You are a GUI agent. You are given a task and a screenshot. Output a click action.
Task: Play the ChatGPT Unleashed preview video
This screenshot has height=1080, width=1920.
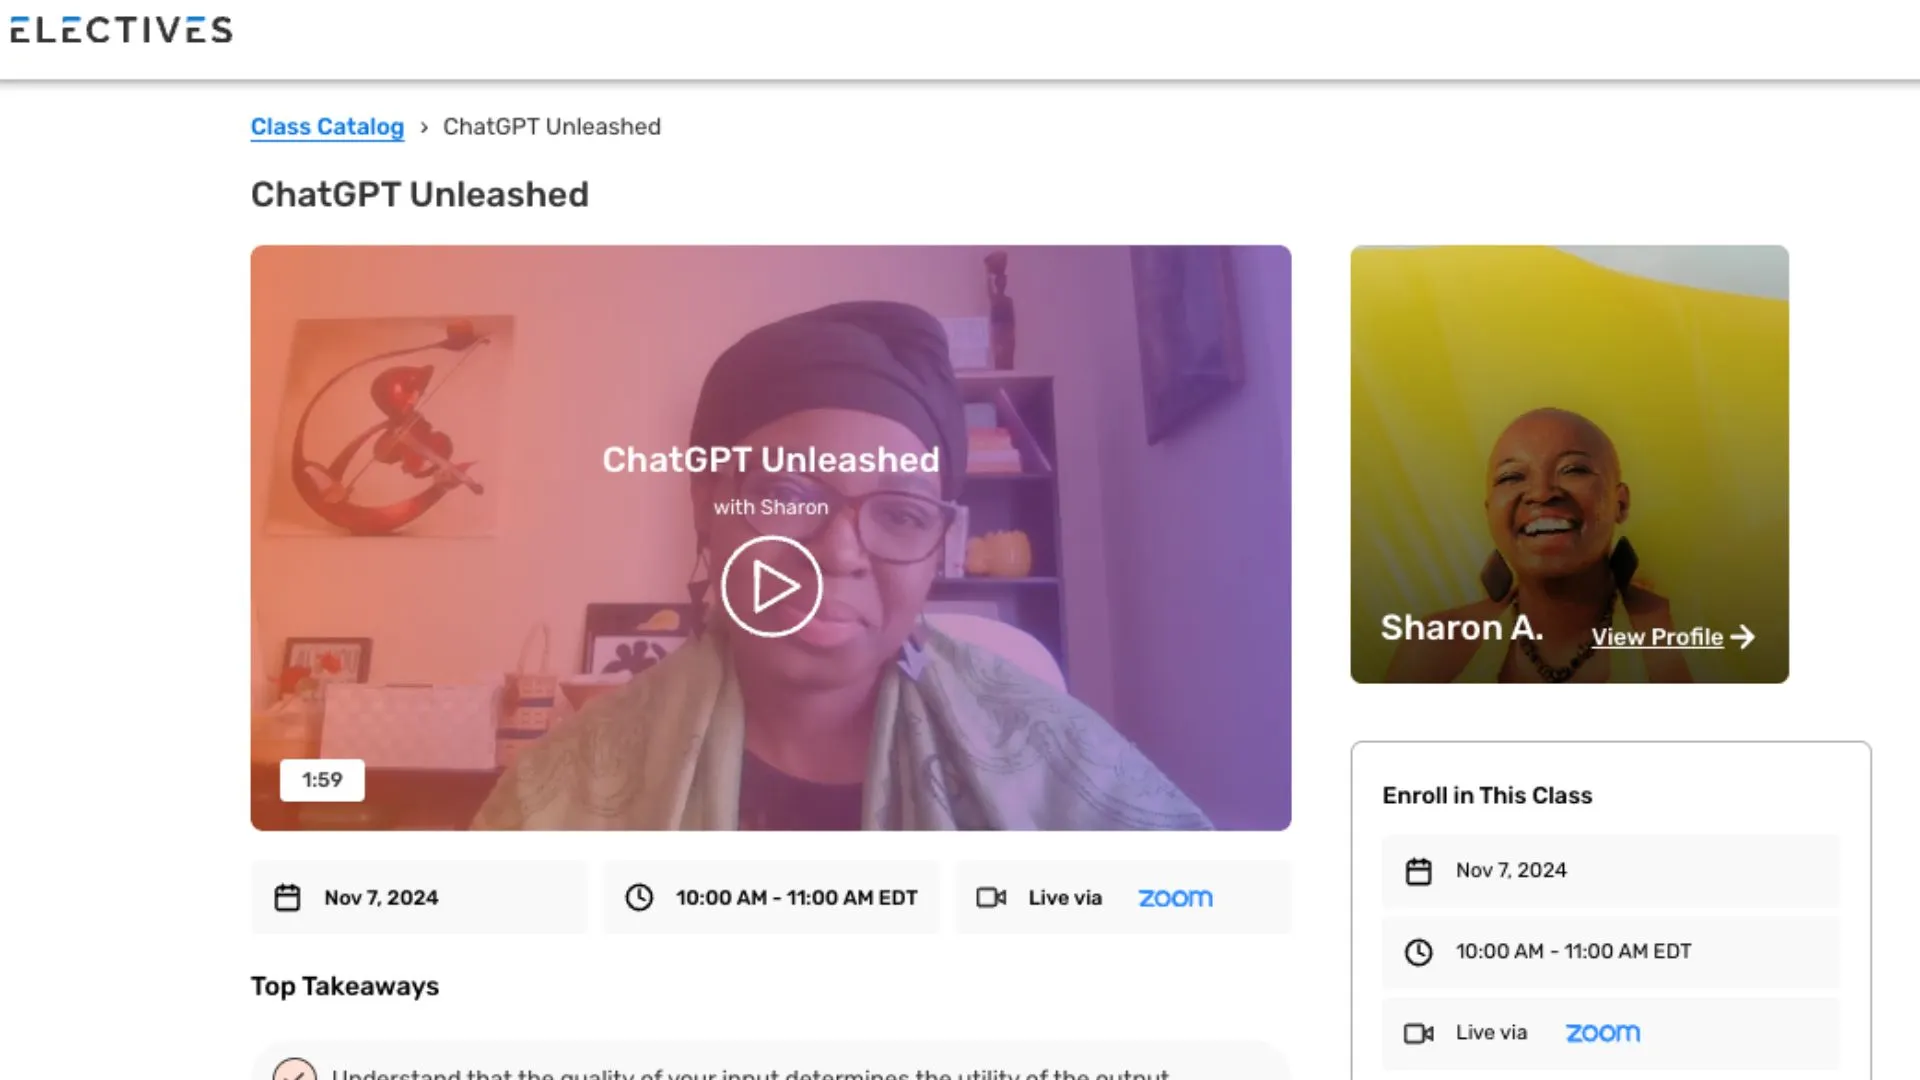(771, 586)
